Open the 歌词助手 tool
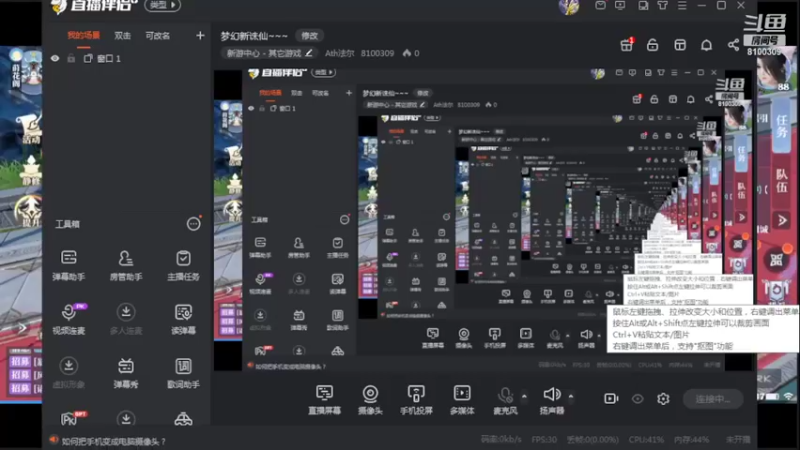Viewport: 800px width, 450px height. coord(183,373)
